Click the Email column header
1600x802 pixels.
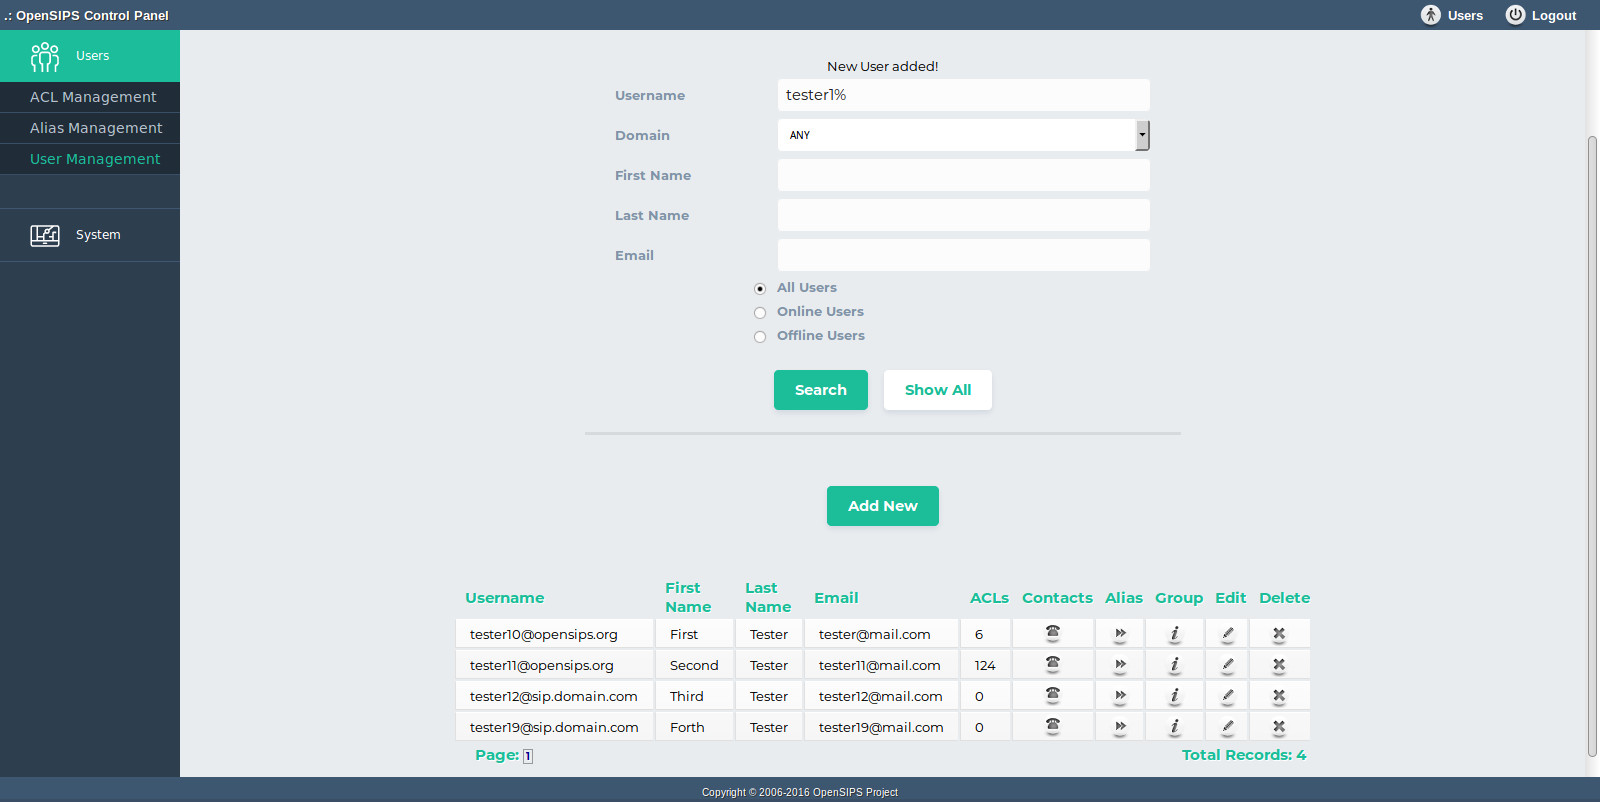tap(836, 598)
